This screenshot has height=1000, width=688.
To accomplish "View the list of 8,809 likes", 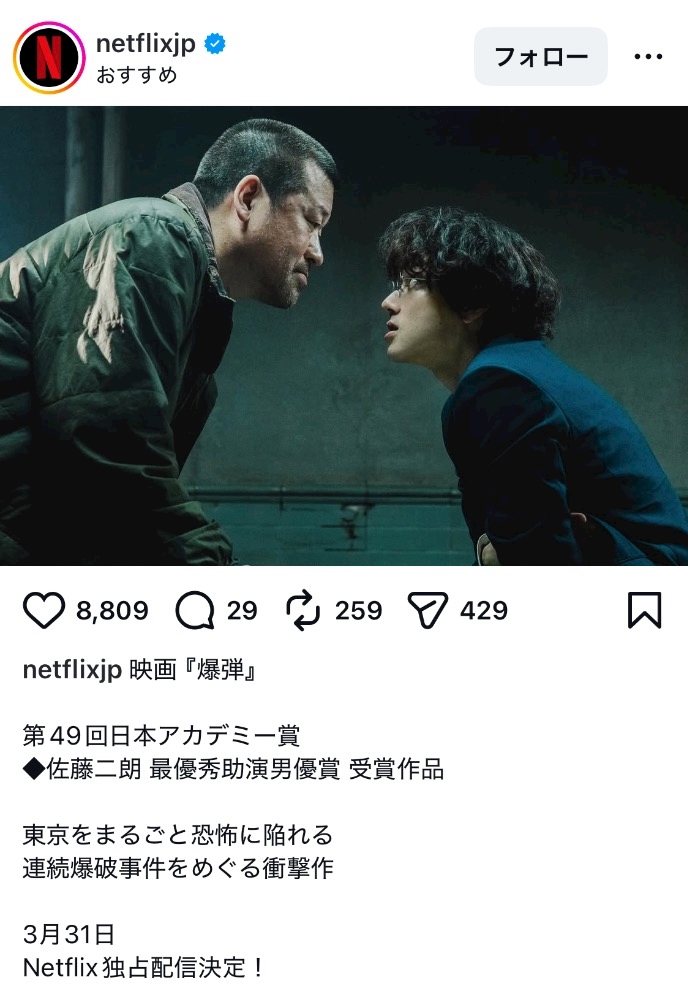I will tap(112, 610).
